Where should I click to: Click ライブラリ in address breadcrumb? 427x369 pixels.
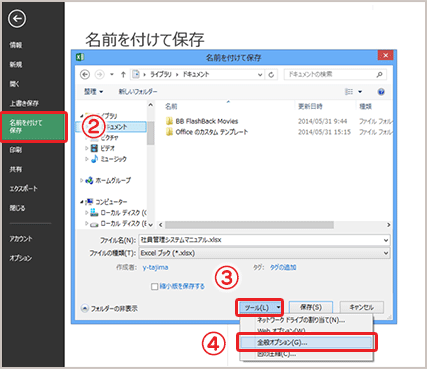coord(161,74)
